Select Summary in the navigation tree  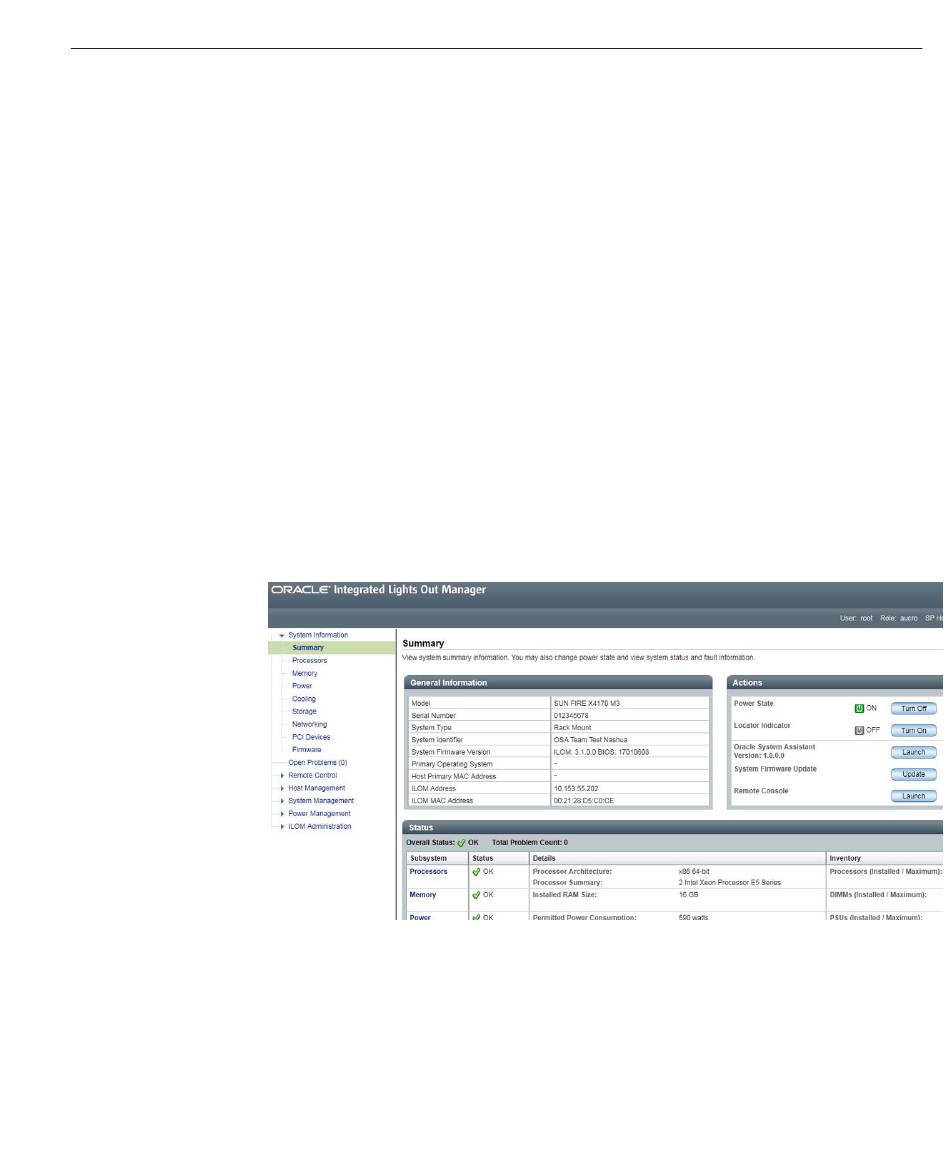tap(307, 648)
